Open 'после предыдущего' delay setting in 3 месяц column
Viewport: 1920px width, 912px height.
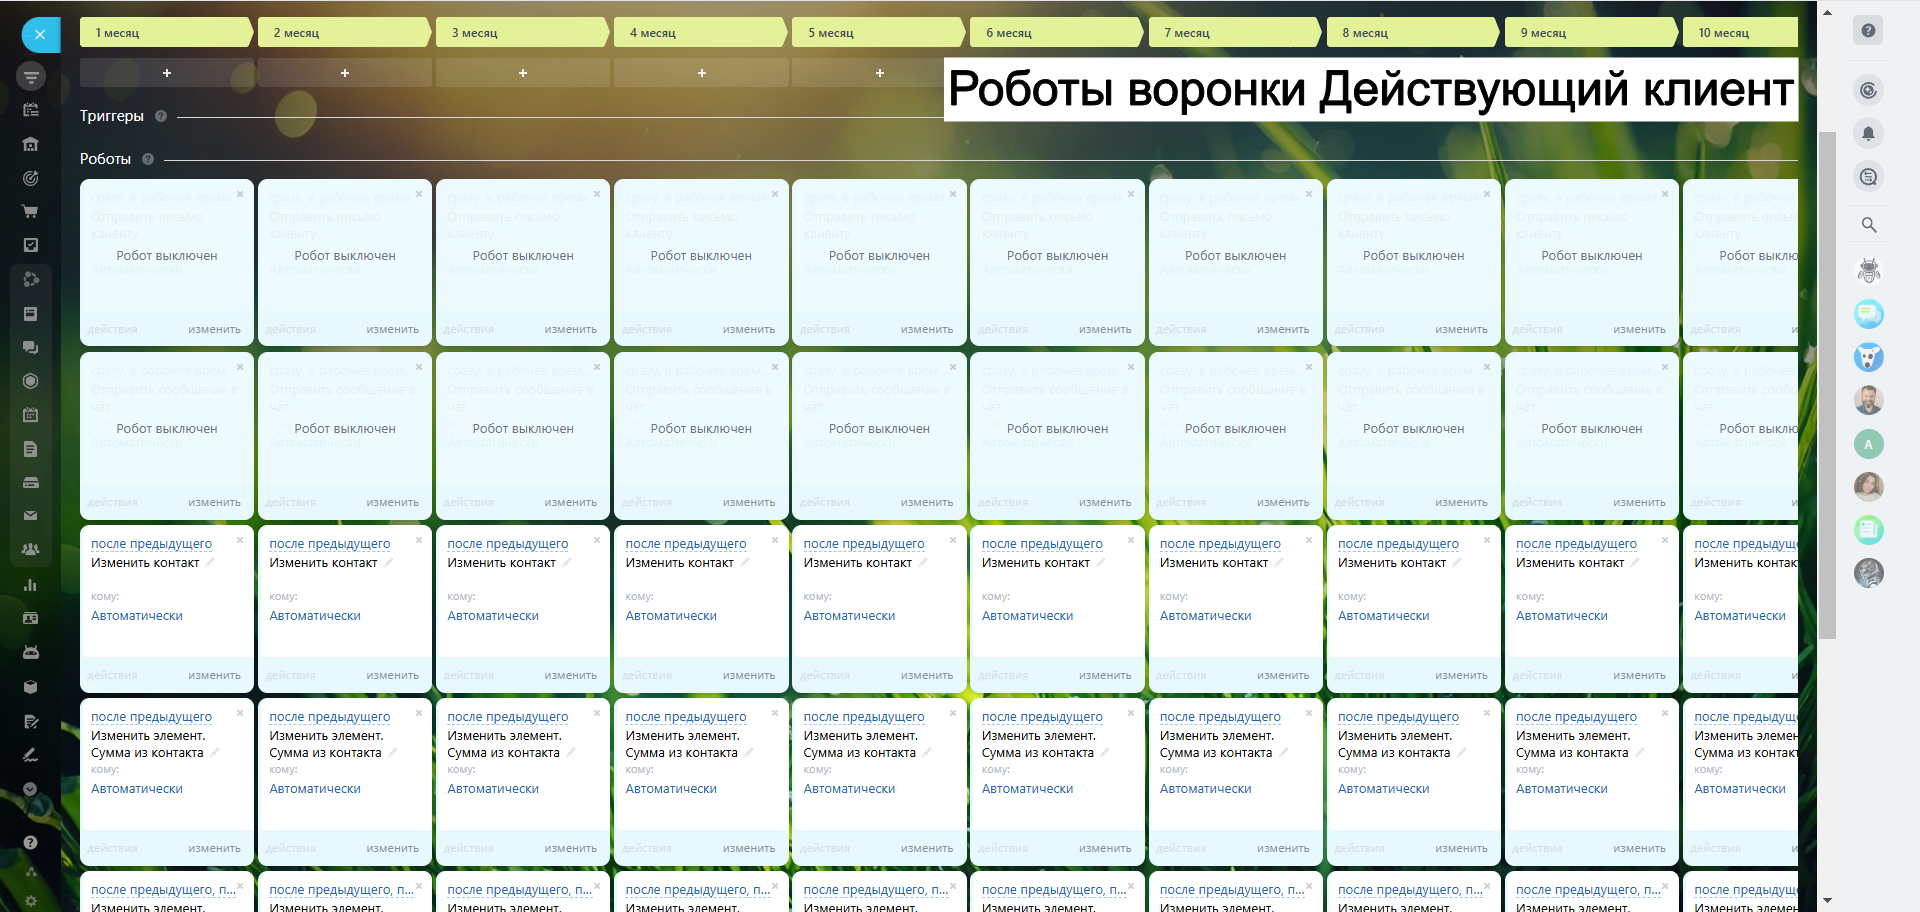(507, 544)
